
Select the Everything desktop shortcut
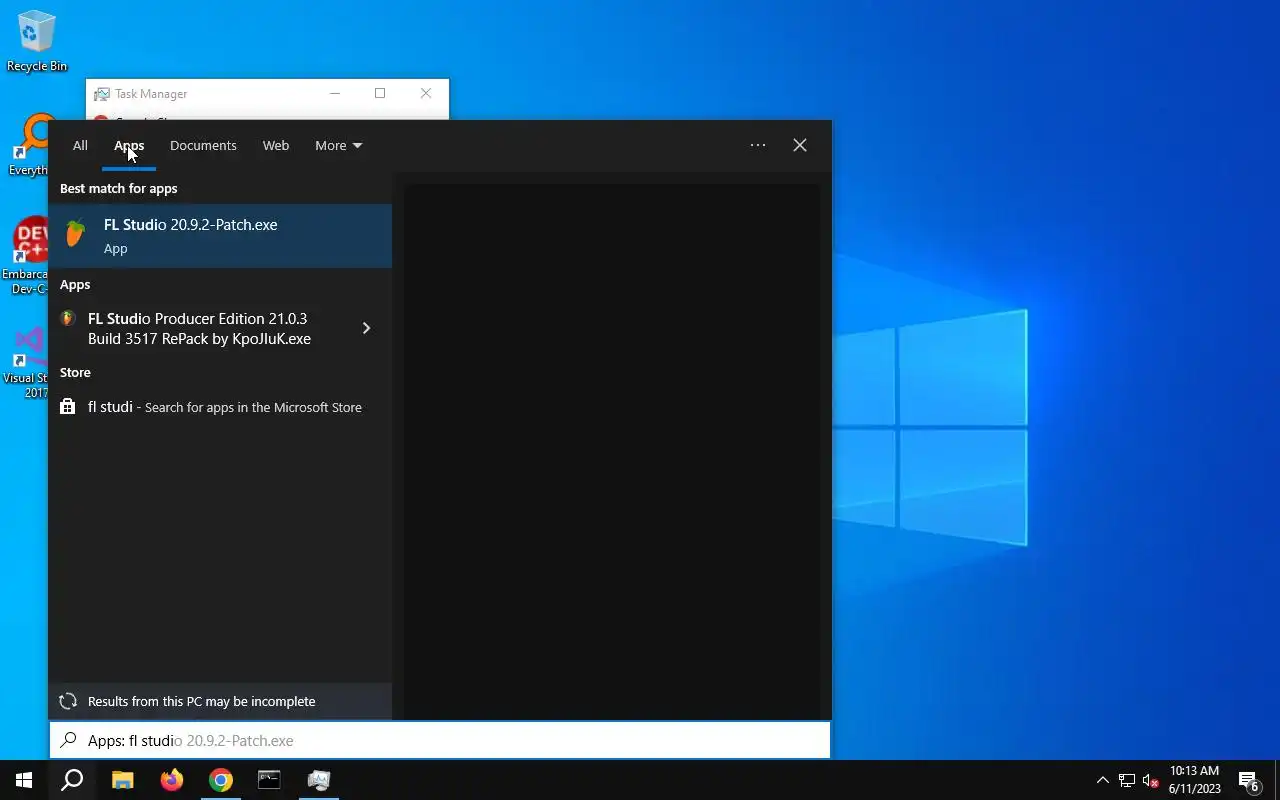(x=28, y=146)
